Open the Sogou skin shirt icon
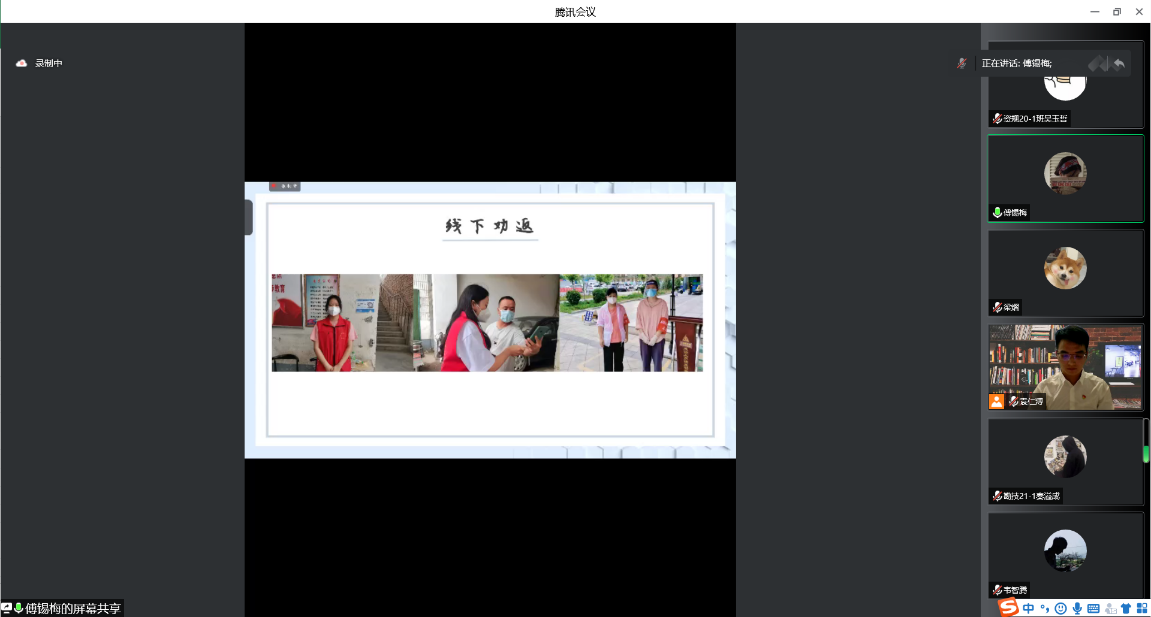 pos(1125,607)
